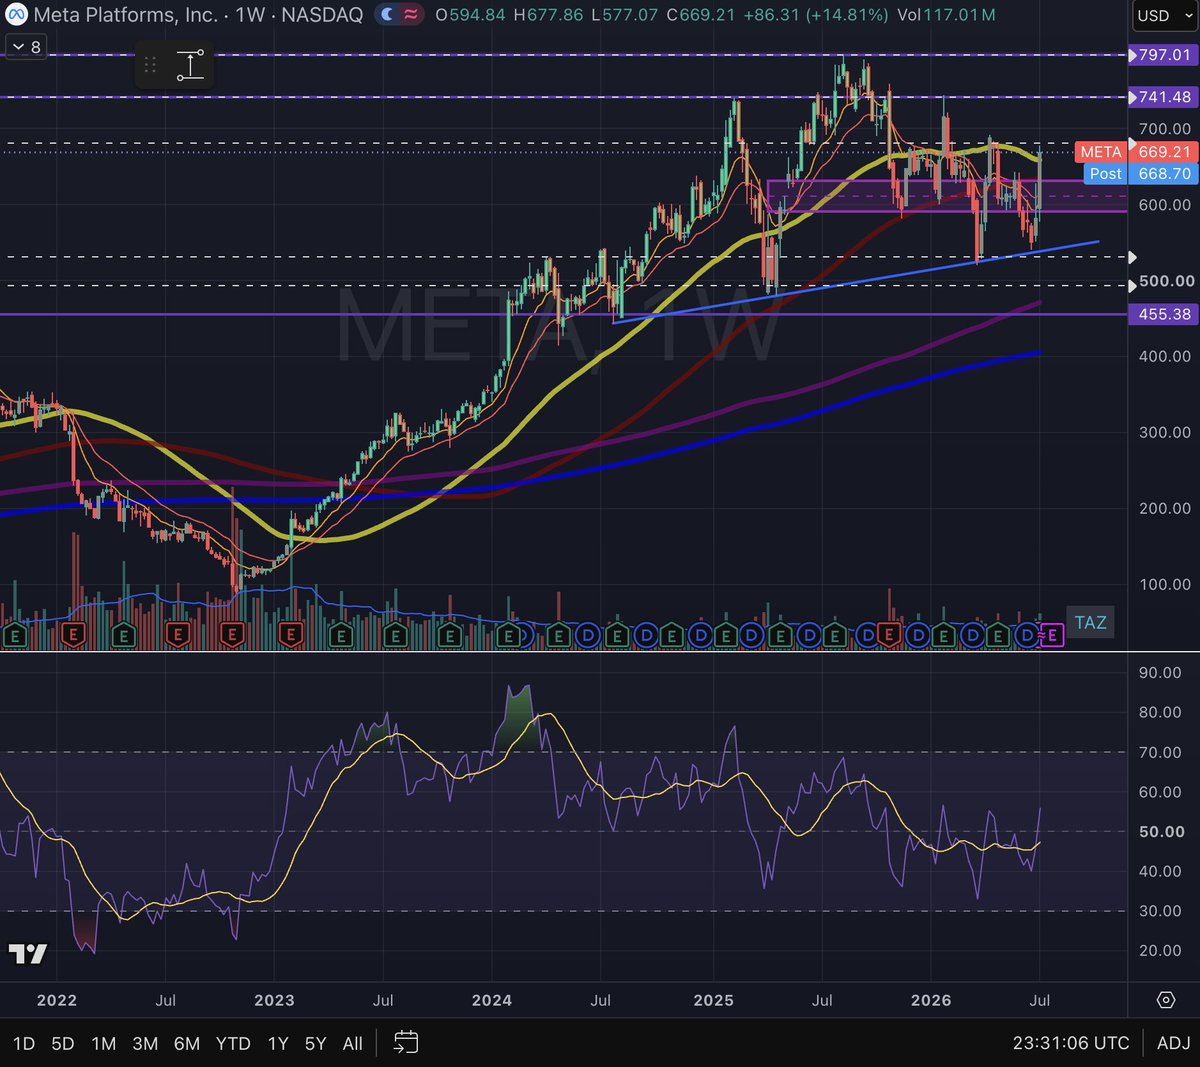Click the arrow on the 741.48 price label
Viewport: 1200px width, 1067px height.
point(1133,97)
